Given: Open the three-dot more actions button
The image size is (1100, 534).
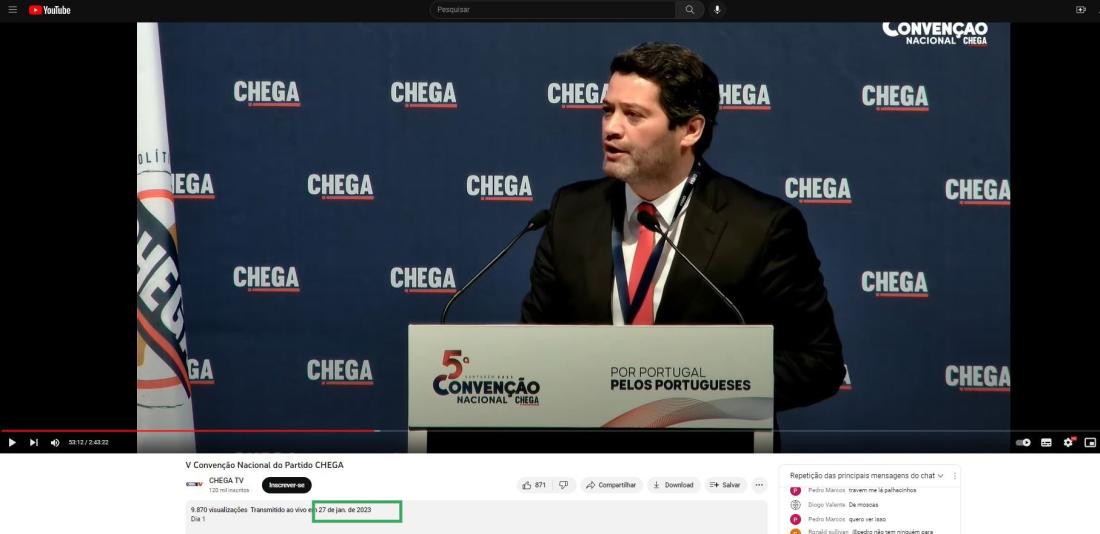Looking at the screenshot, I should click(759, 485).
